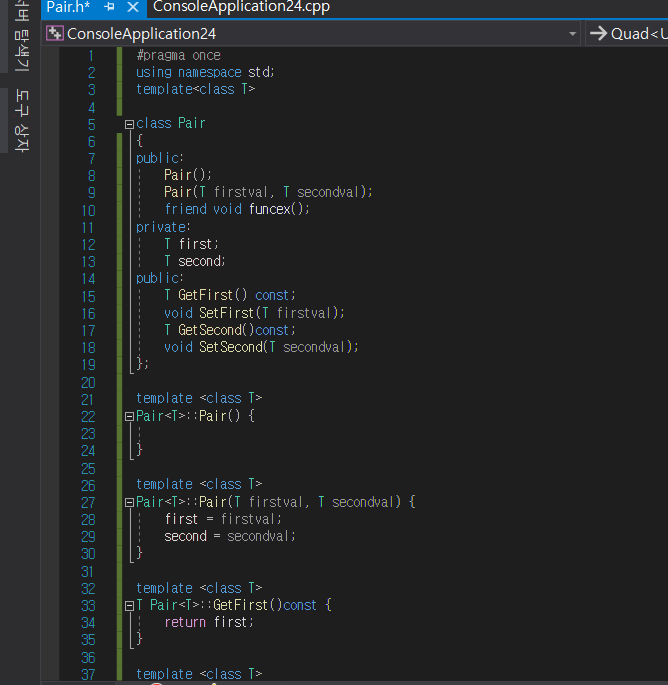This screenshot has height=685, width=668.
Task: Open the ConsoleApplication24.cpp tab
Action: pyautogui.click(x=241, y=7)
